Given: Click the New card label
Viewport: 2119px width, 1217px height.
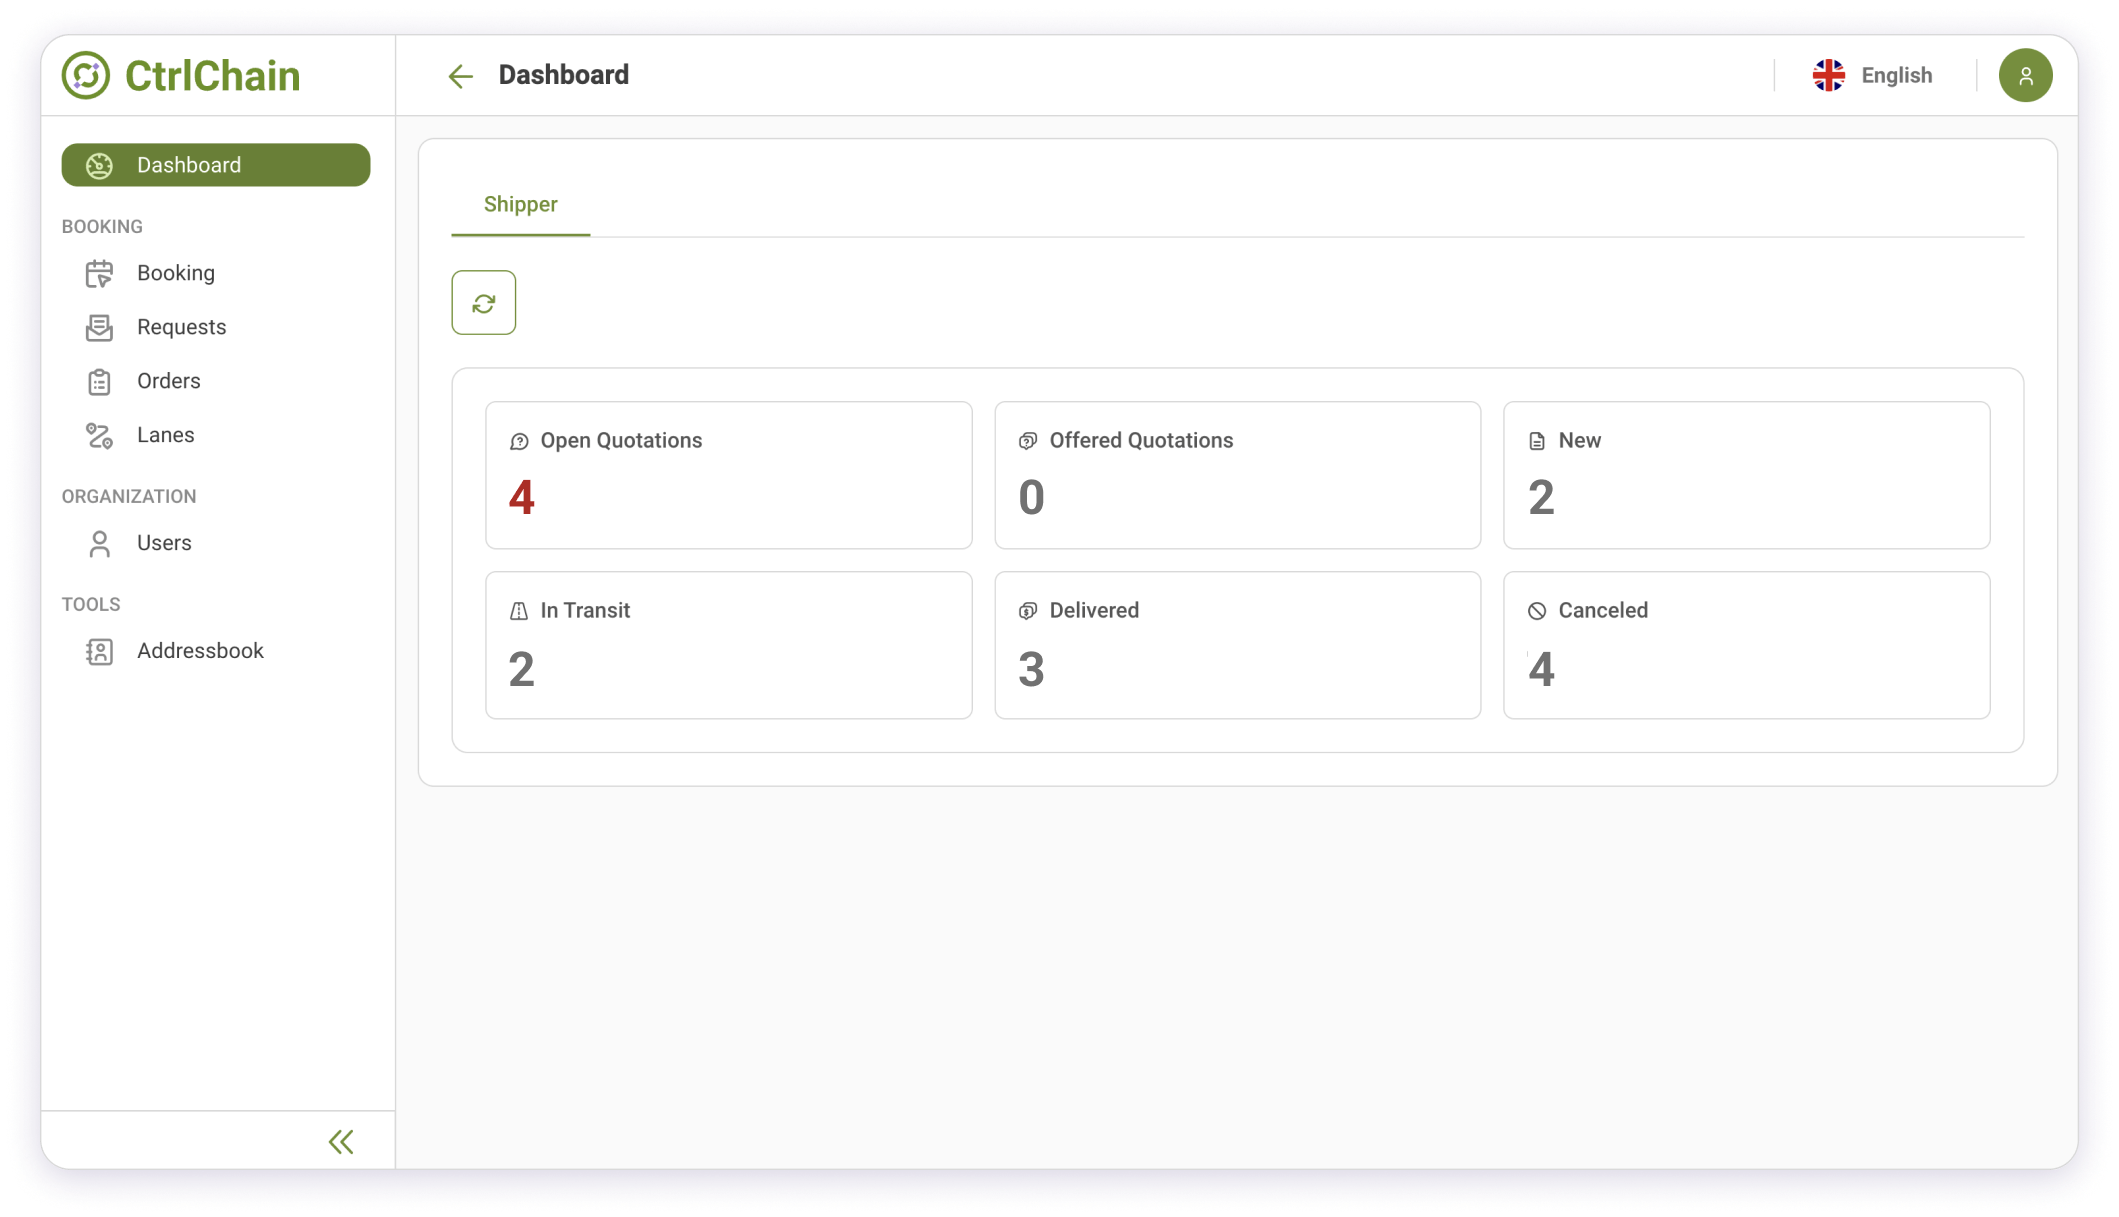Looking at the screenshot, I should 1580,441.
